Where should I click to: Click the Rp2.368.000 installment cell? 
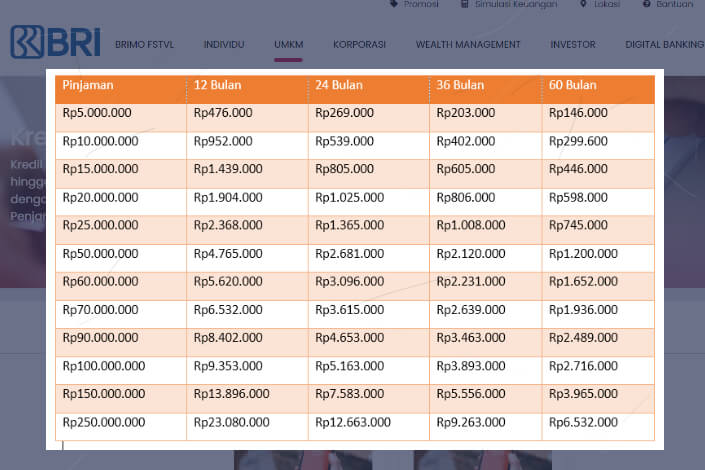(247, 230)
